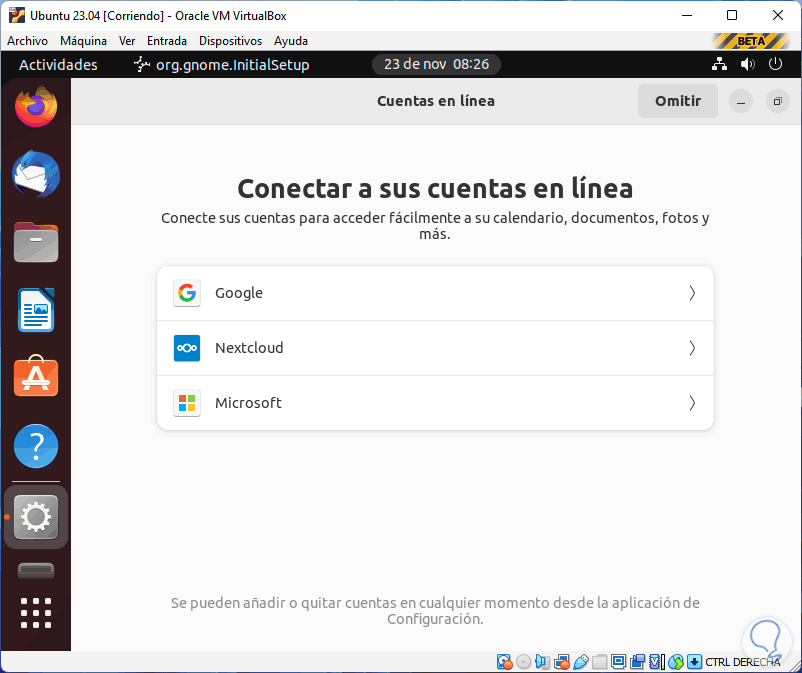Open the Dispositivos menu

click(x=230, y=41)
